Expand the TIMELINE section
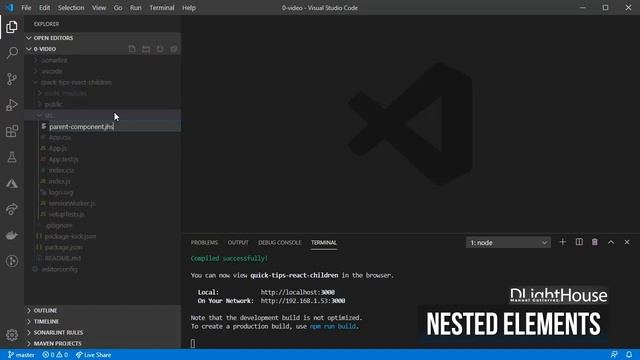This screenshot has width=640, height=360. [x=102, y=322]
